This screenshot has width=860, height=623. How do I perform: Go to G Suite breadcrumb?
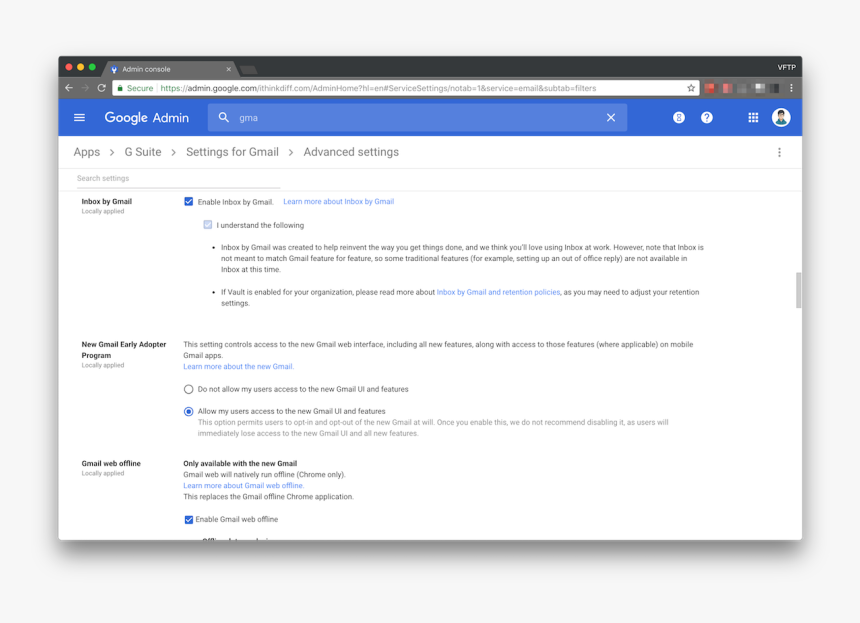pyautogui.click(x=143, y=152)
